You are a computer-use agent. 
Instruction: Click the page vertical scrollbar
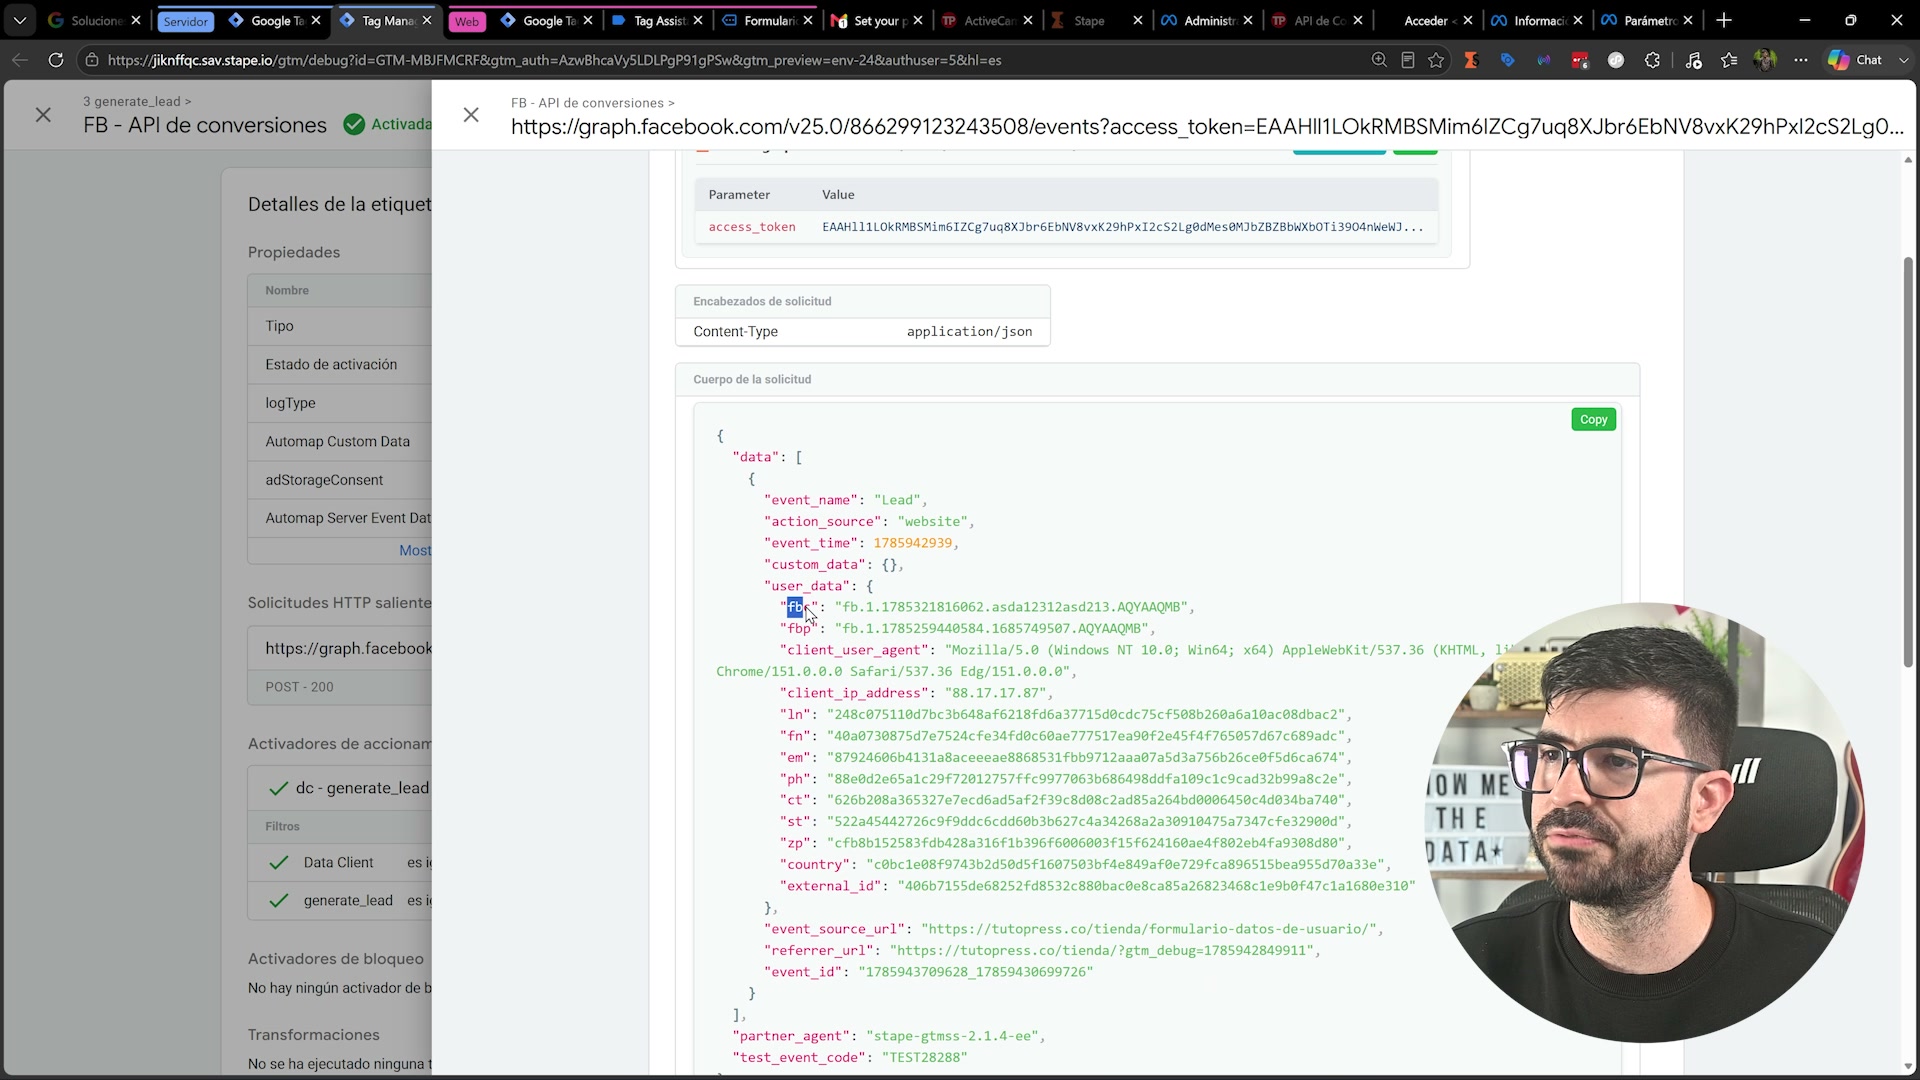[1908, 462]
